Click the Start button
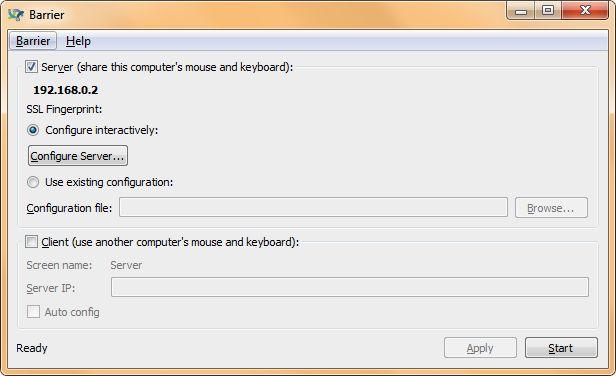 pos(561,348)
